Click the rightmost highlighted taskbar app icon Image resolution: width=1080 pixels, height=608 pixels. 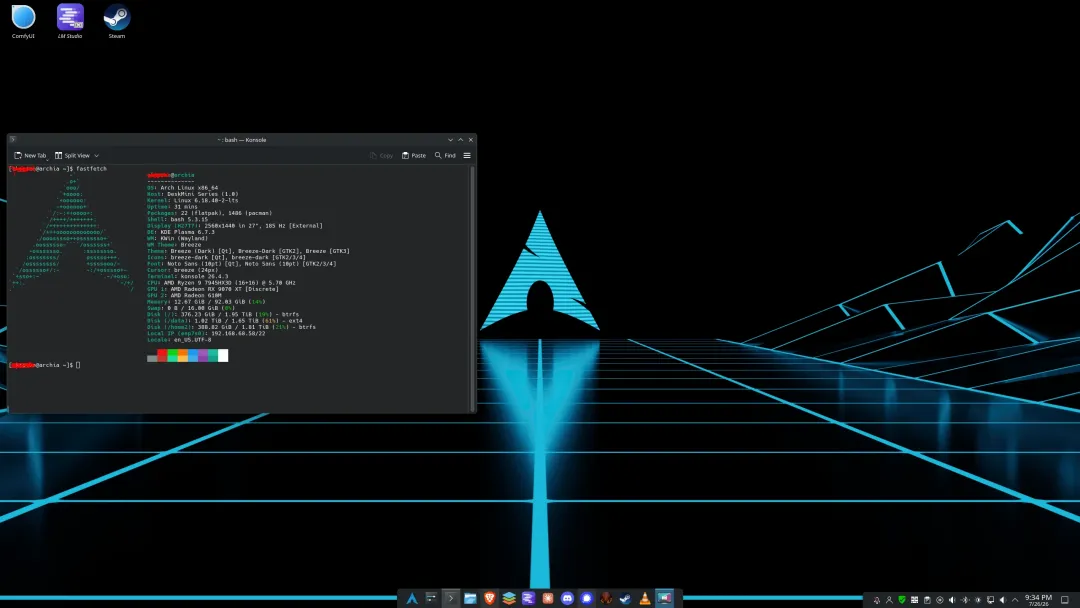(x=664, y=598)
